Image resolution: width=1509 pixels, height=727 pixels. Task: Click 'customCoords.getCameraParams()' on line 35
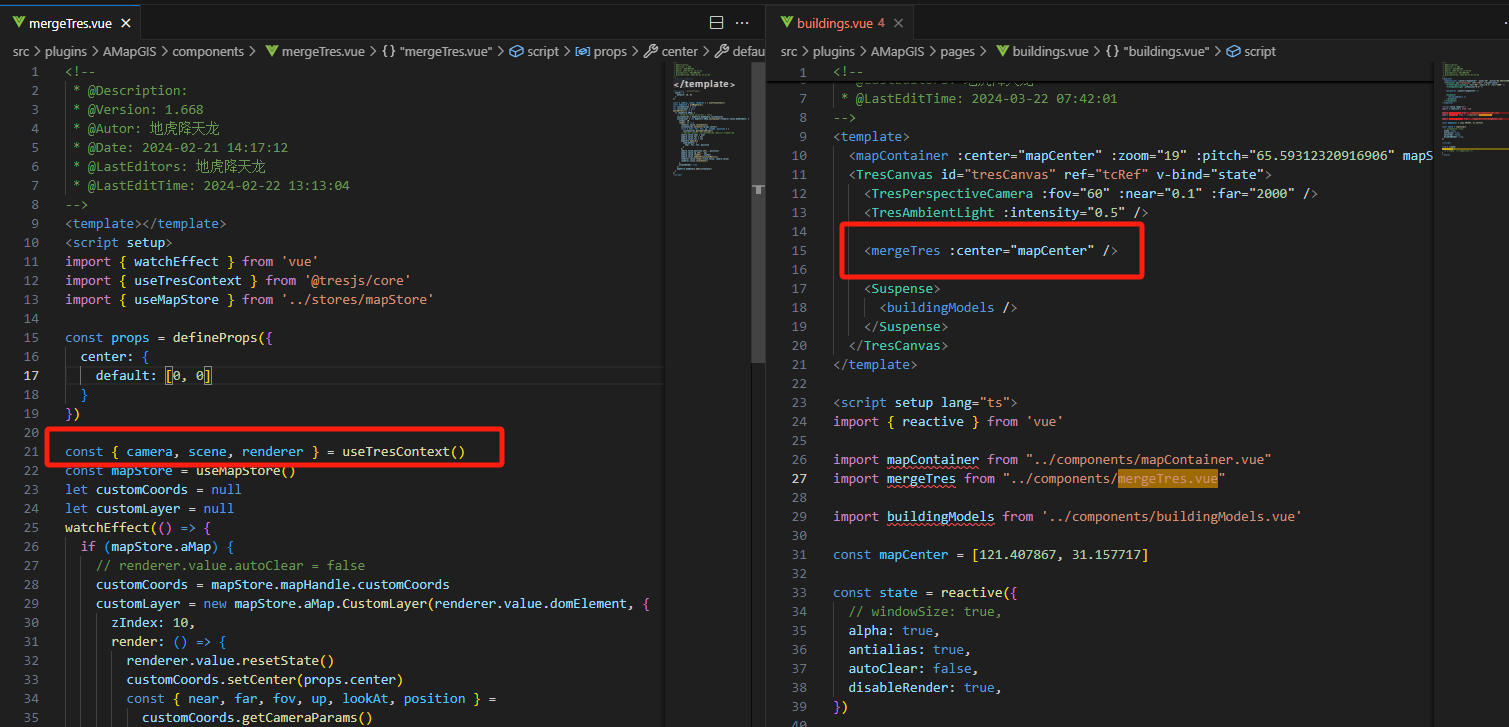(257, 717)
